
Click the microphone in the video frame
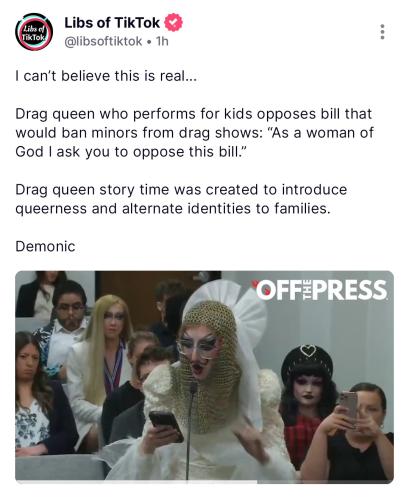tap(191, 430)
